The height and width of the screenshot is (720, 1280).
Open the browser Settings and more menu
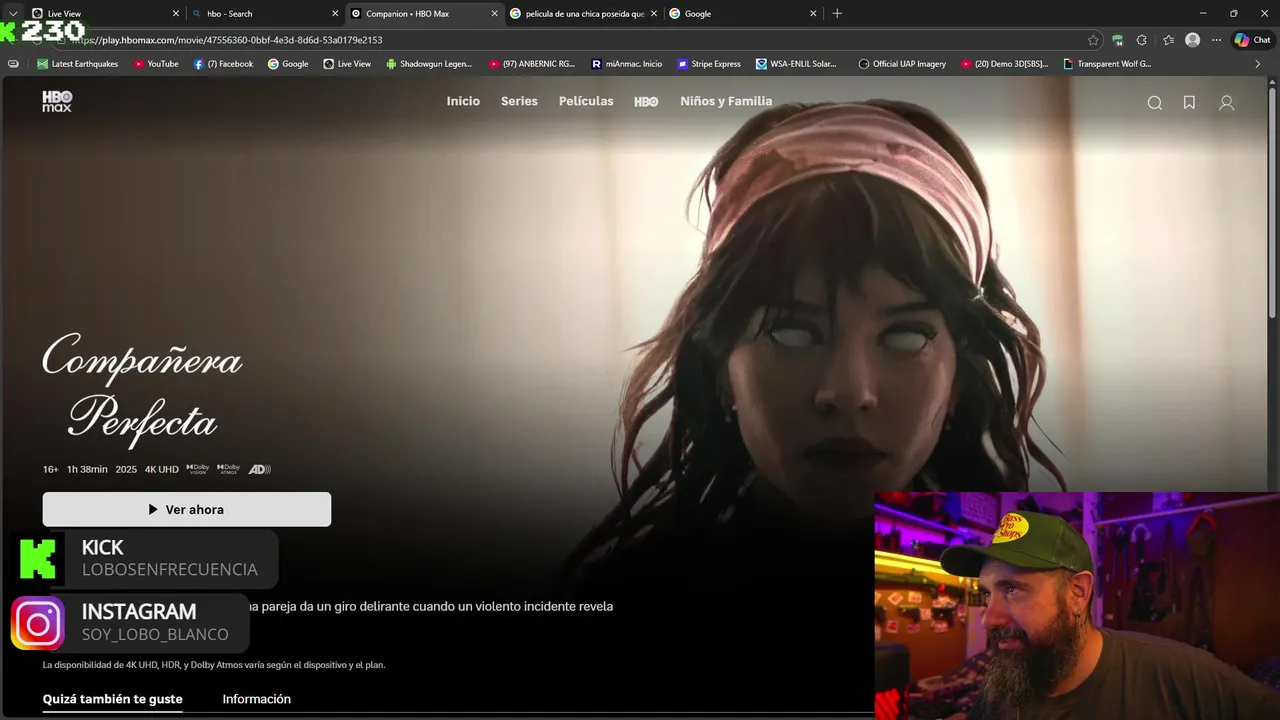click(1216, 40)
